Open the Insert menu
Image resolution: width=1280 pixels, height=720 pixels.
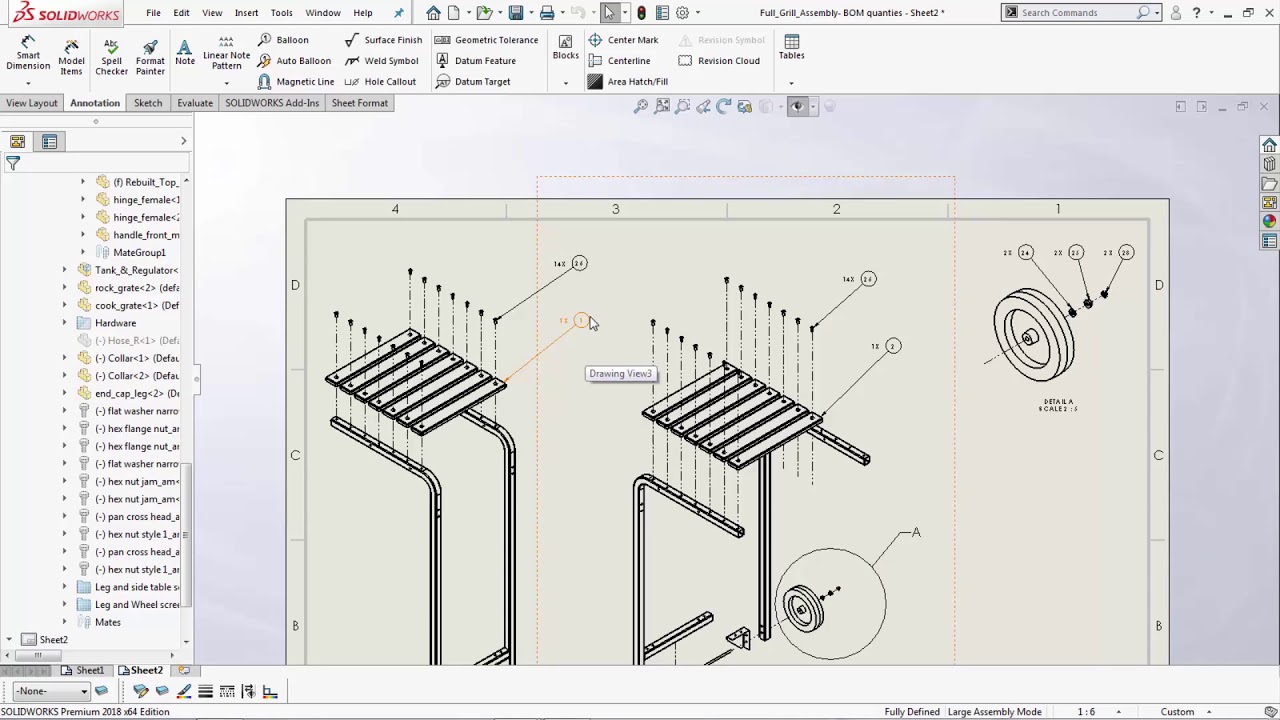point(246,13)
